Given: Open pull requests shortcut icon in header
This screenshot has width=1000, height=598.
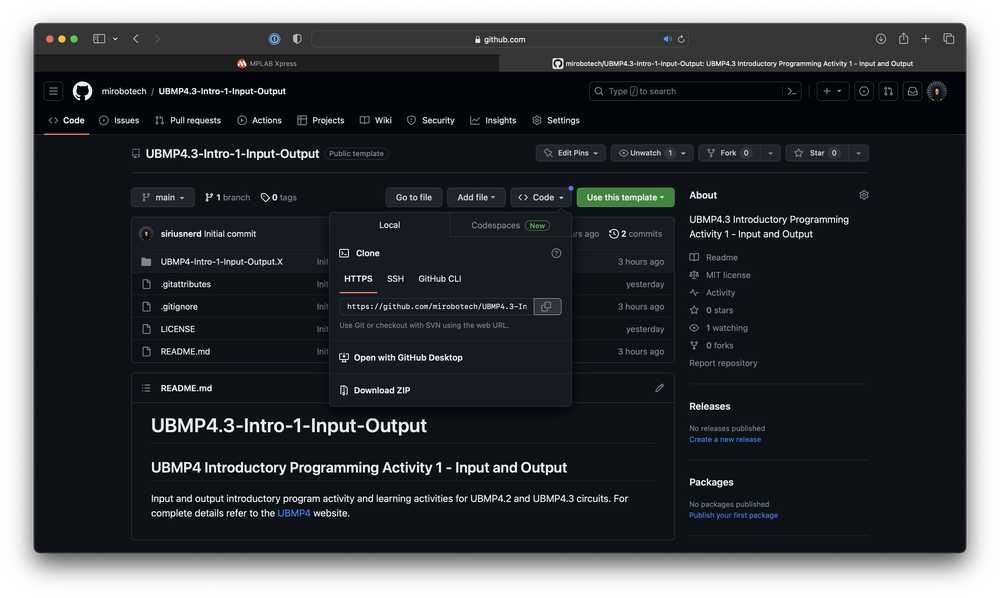Looking at the screenshot, I should click(888, 91).
